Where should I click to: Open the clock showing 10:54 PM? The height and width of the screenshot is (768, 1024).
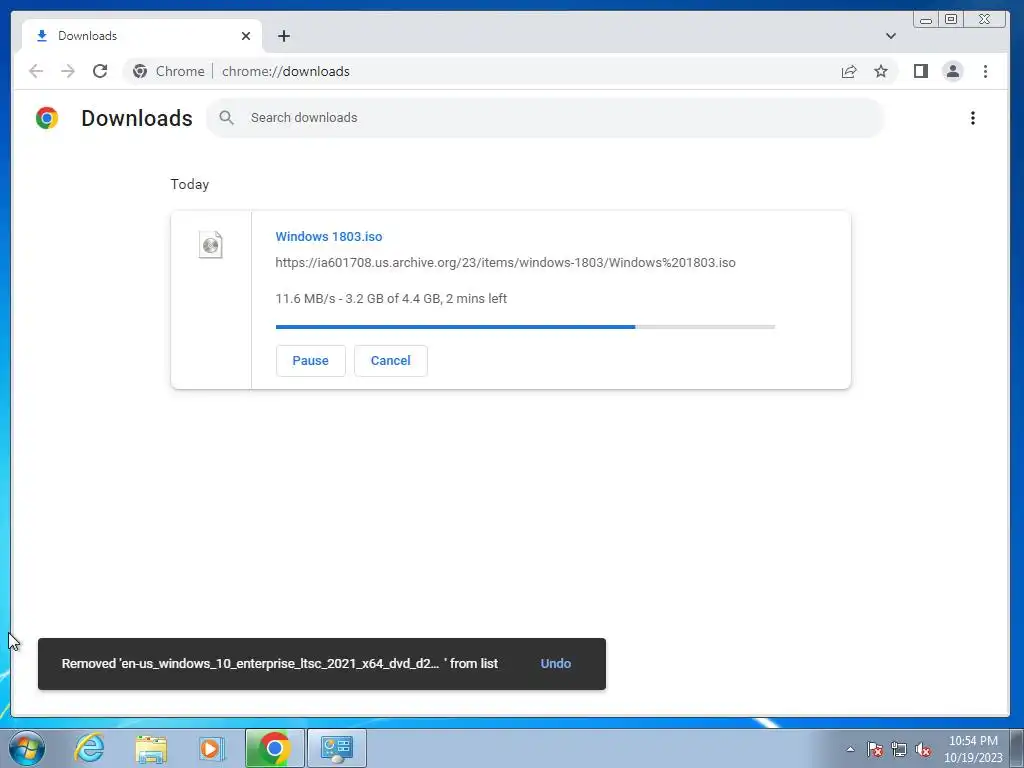pos(973,749)
